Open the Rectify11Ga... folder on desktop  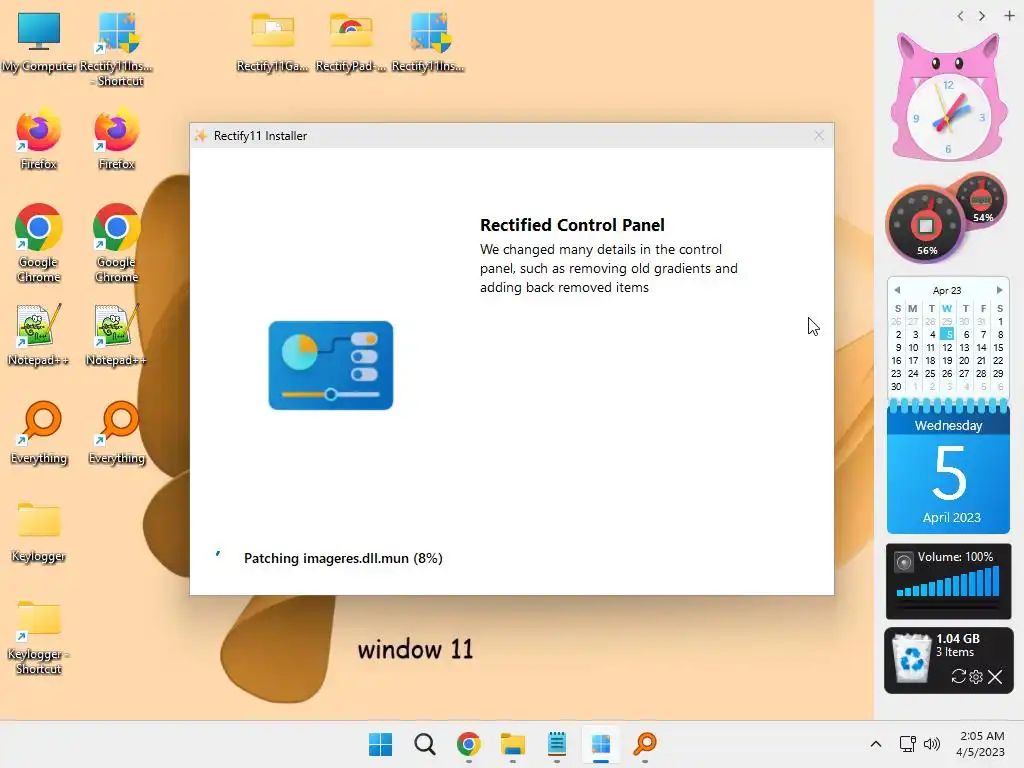coord(272,42)
